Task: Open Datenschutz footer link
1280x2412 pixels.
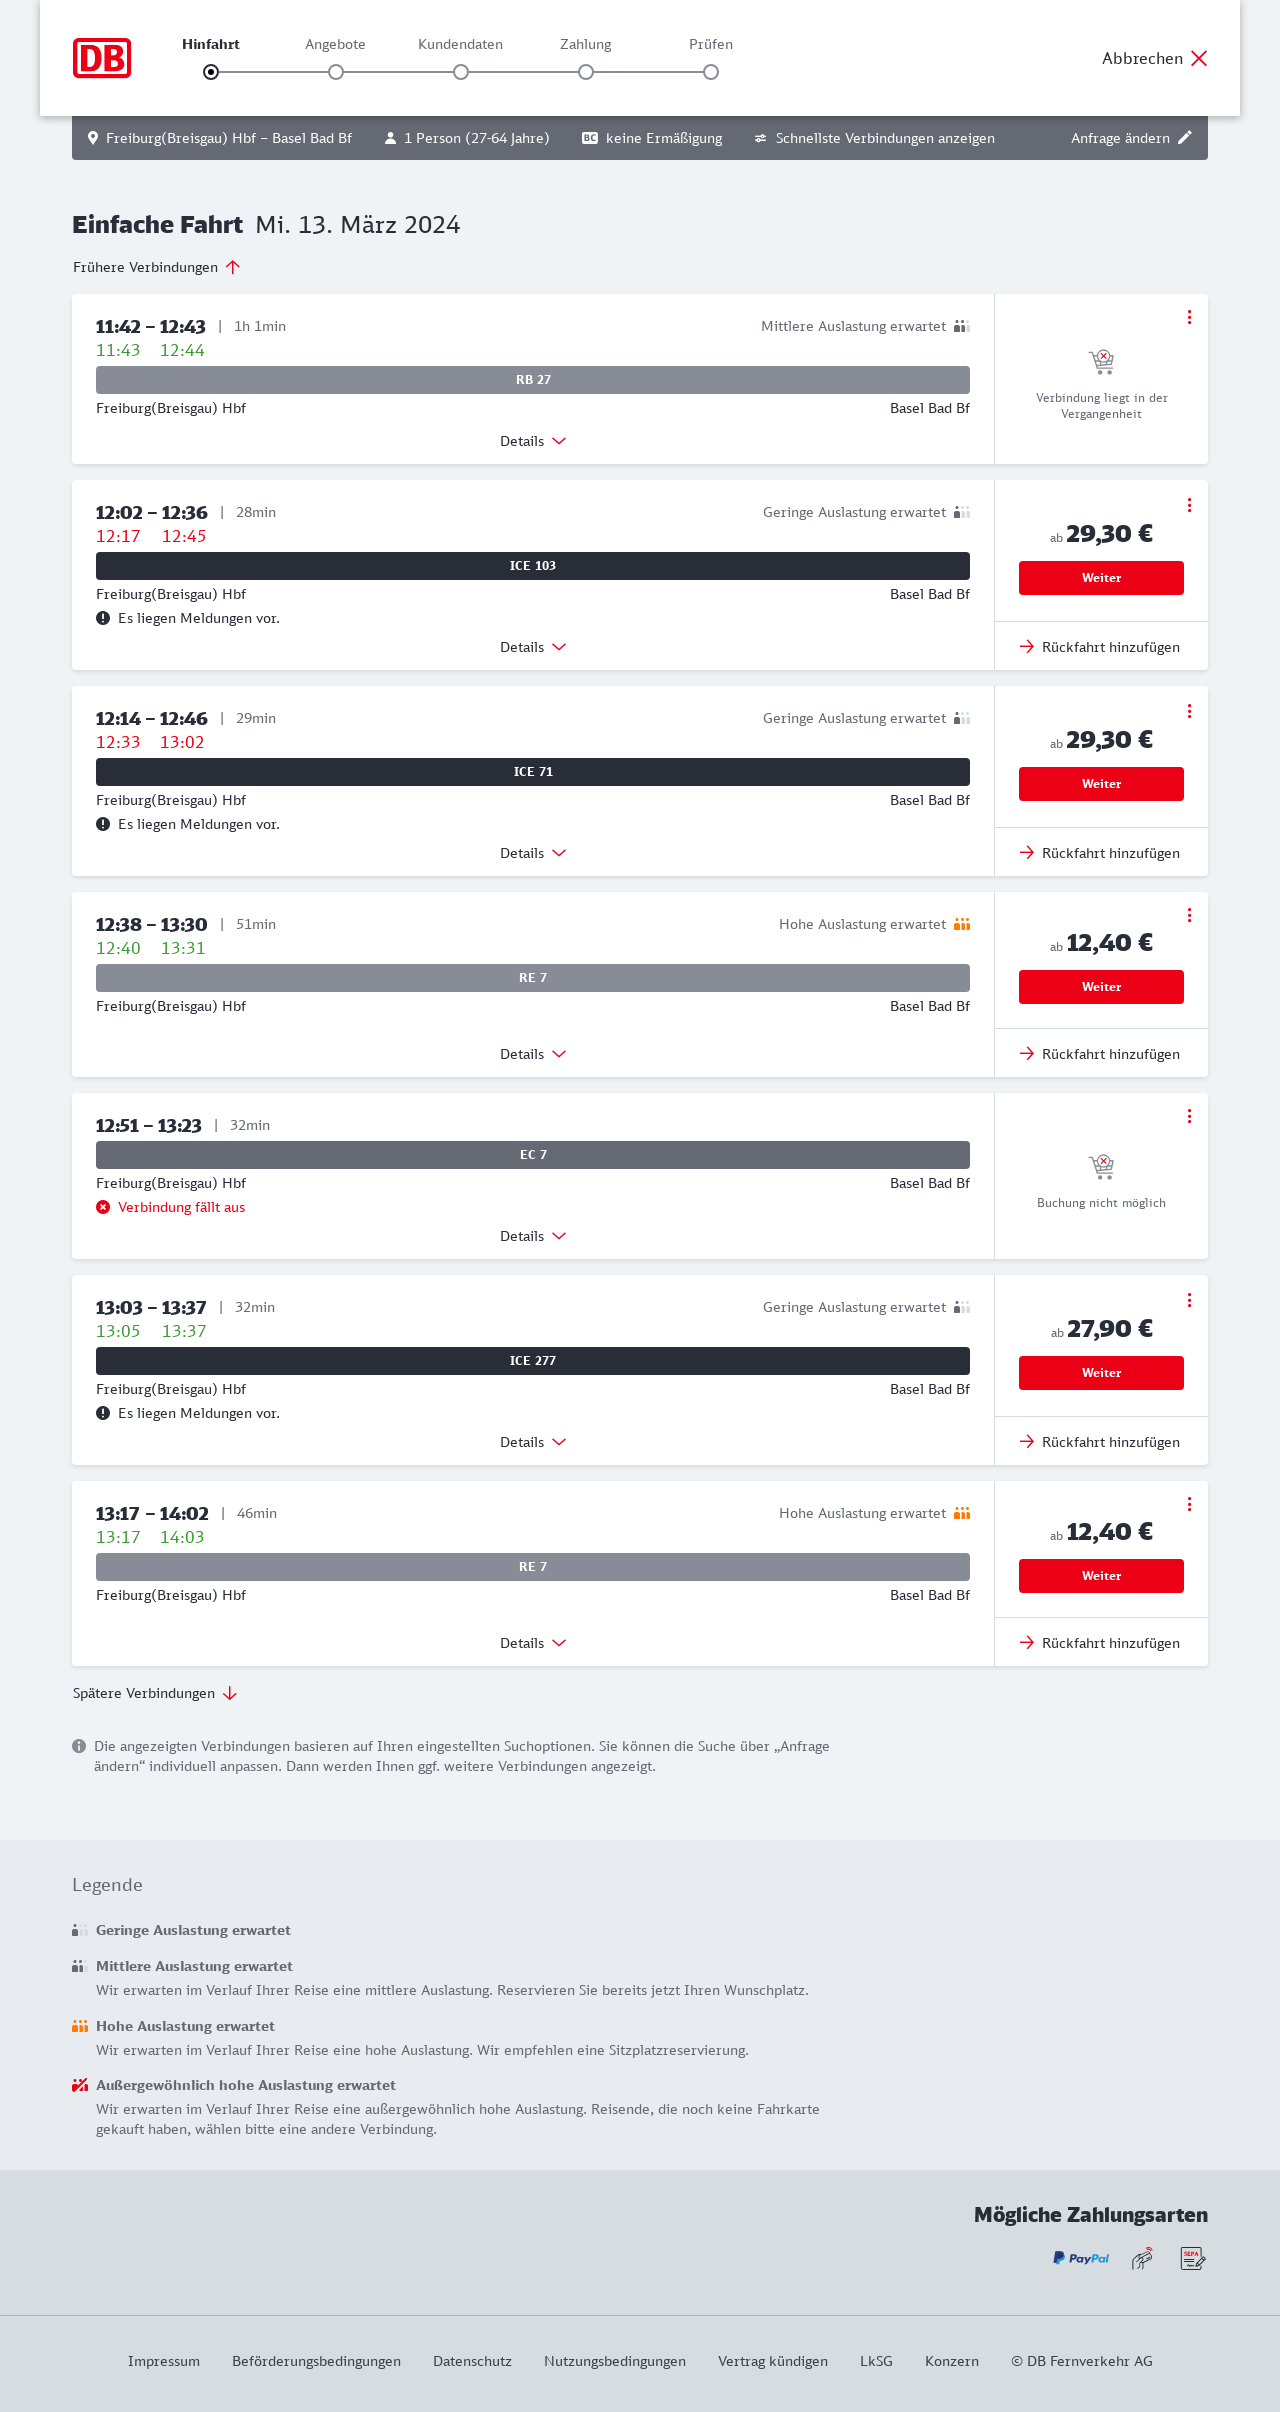Action: click(x=472, y=2361)
